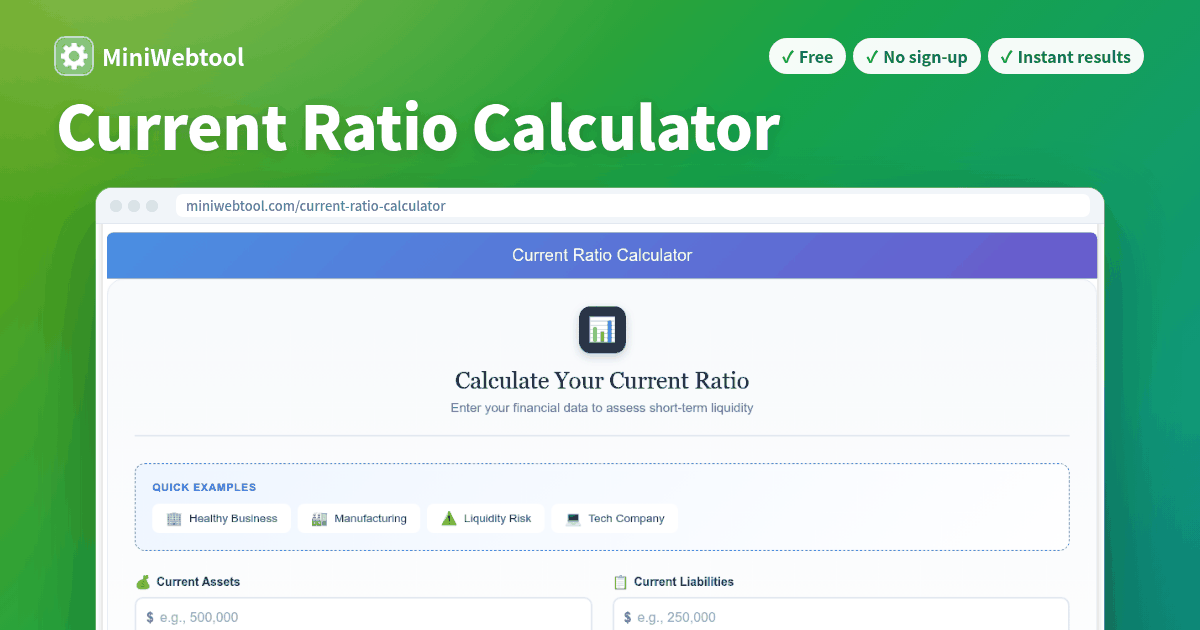Click the laptop icon on Tech Company
The width and height of the screenshot is (1200, 630).
[573, 519]
